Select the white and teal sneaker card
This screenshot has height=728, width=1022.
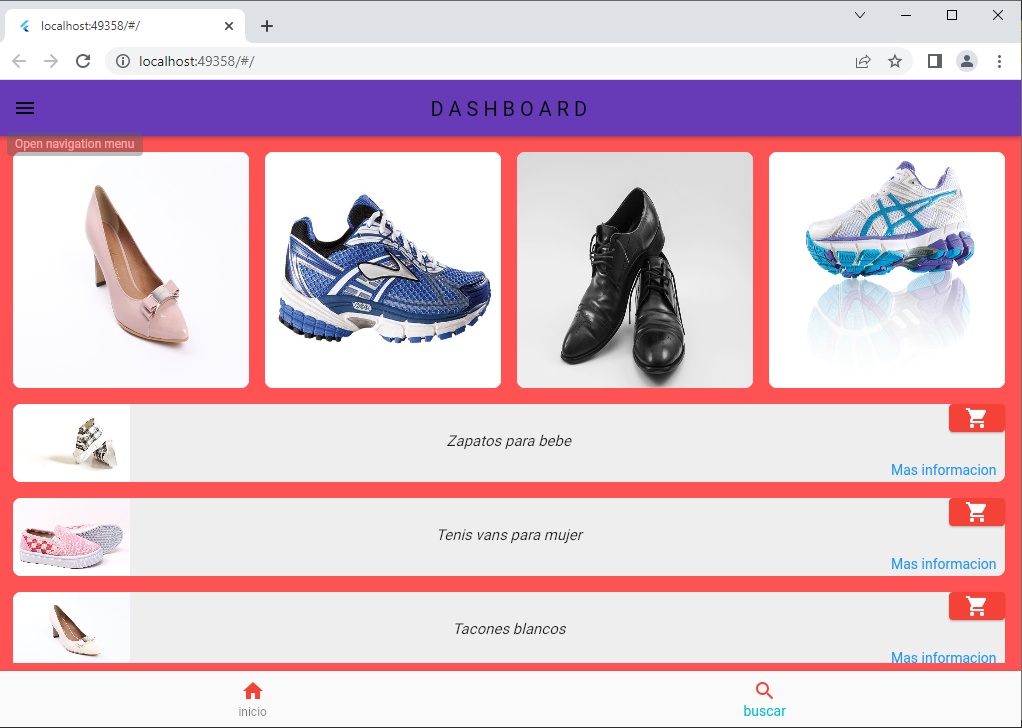886,270
